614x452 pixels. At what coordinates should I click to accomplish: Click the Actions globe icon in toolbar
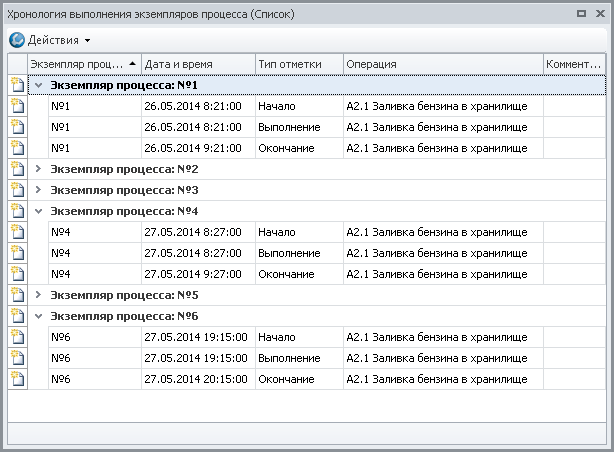tap(17, 40)
